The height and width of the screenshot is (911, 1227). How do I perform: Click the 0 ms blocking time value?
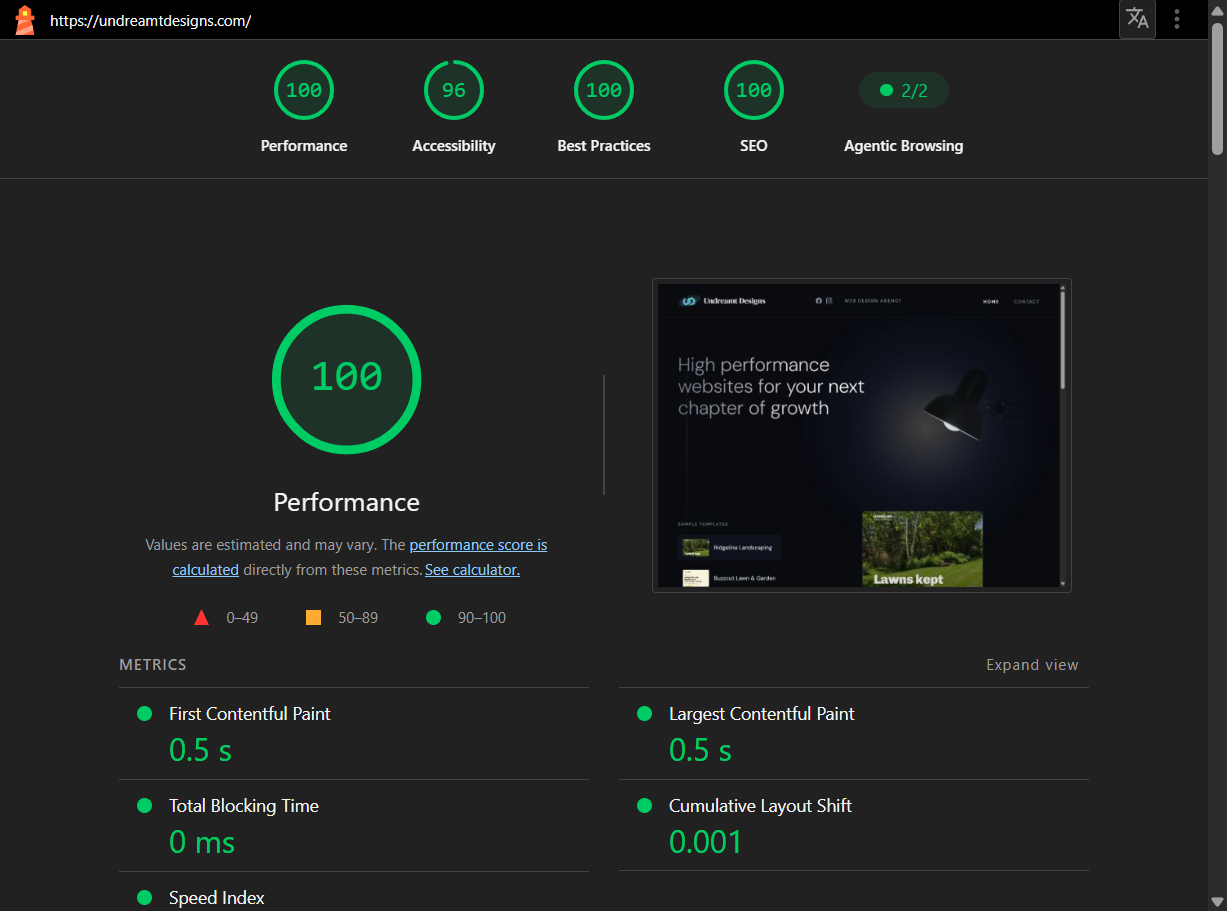(x=202, y=842)
